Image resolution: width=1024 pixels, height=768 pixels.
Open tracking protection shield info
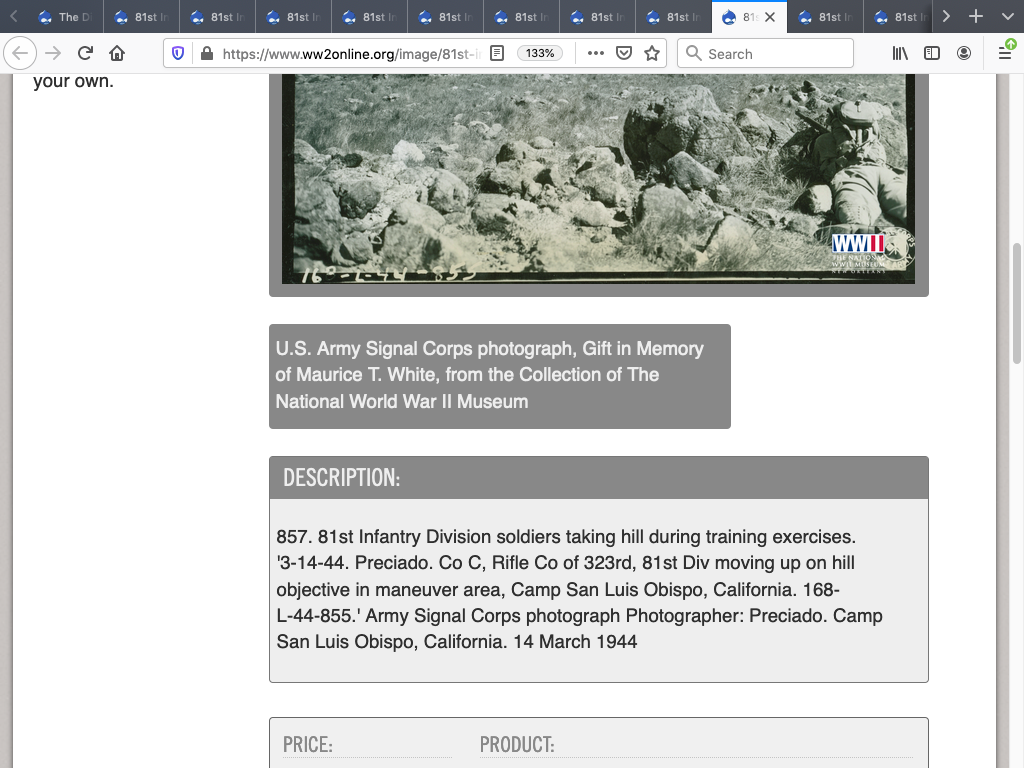179,53
